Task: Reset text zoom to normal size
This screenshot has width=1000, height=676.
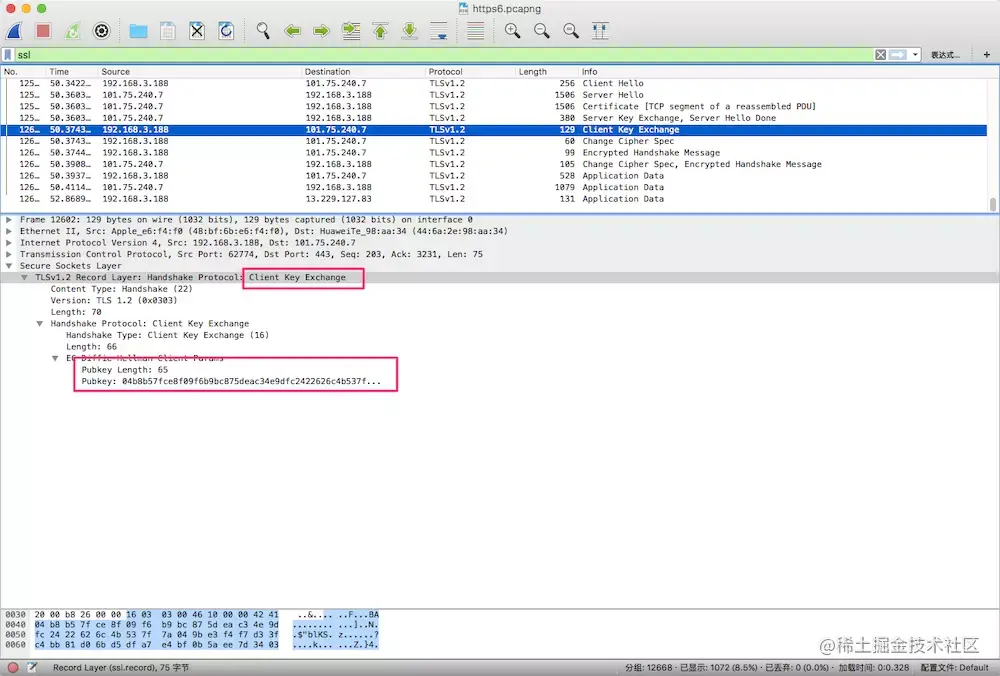Action: [571, 31]
